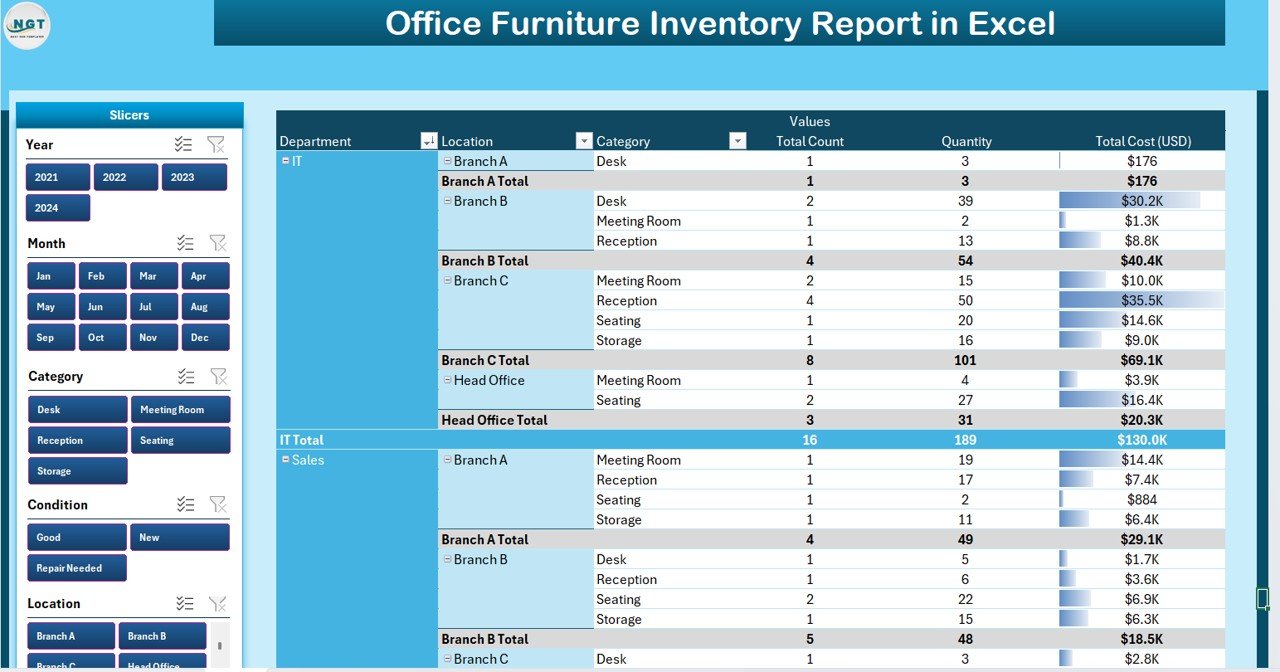This screenshot has width=1280, height=672.
Task: Clear the Condition slicer filter
Action: coord(217,505)
